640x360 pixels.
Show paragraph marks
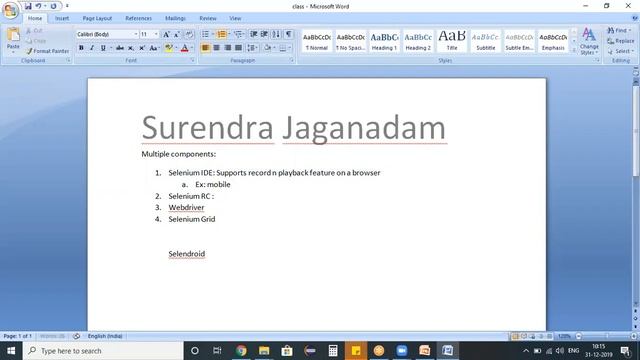289,35
